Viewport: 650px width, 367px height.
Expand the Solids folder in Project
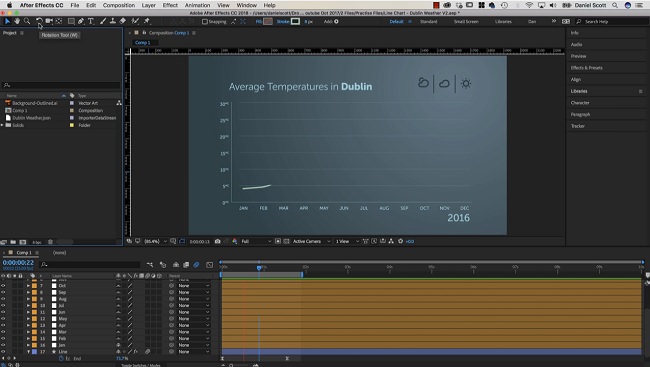point(2,125)
